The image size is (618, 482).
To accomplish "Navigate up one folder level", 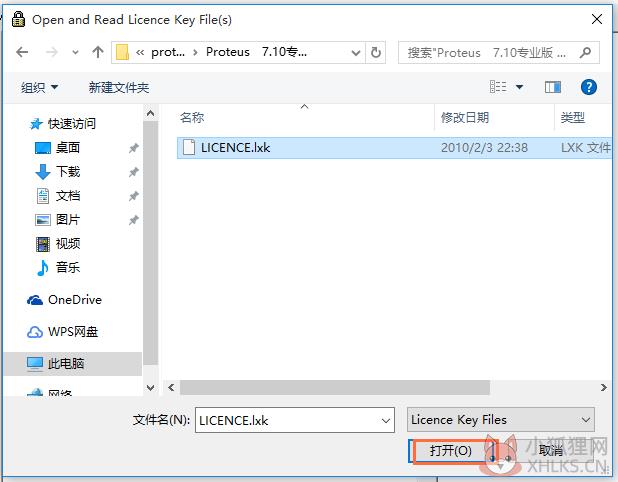I will tap(97, 52).
